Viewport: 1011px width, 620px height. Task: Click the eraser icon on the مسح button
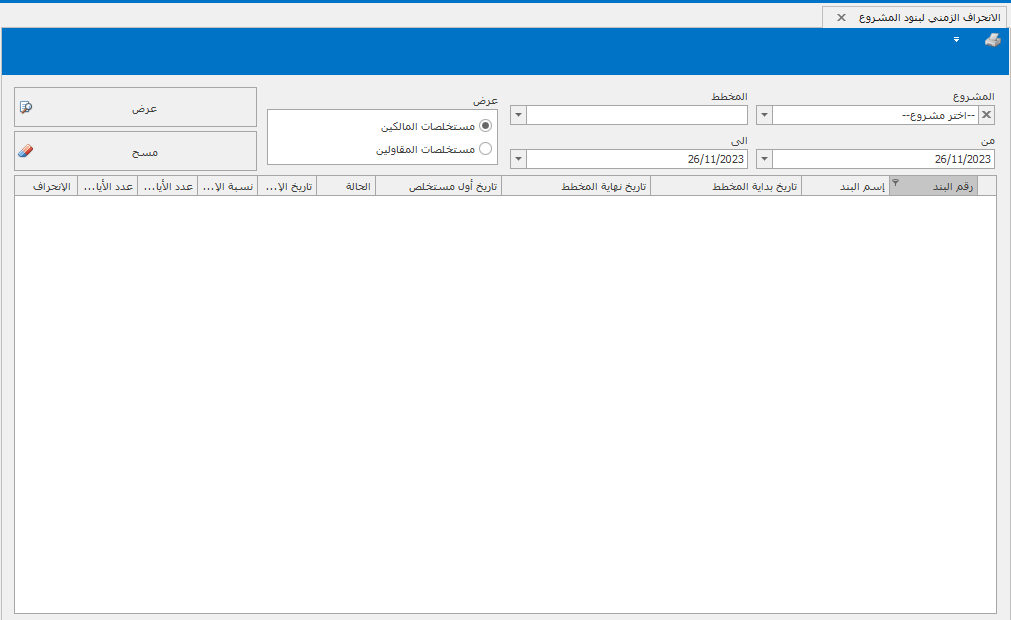27,152
